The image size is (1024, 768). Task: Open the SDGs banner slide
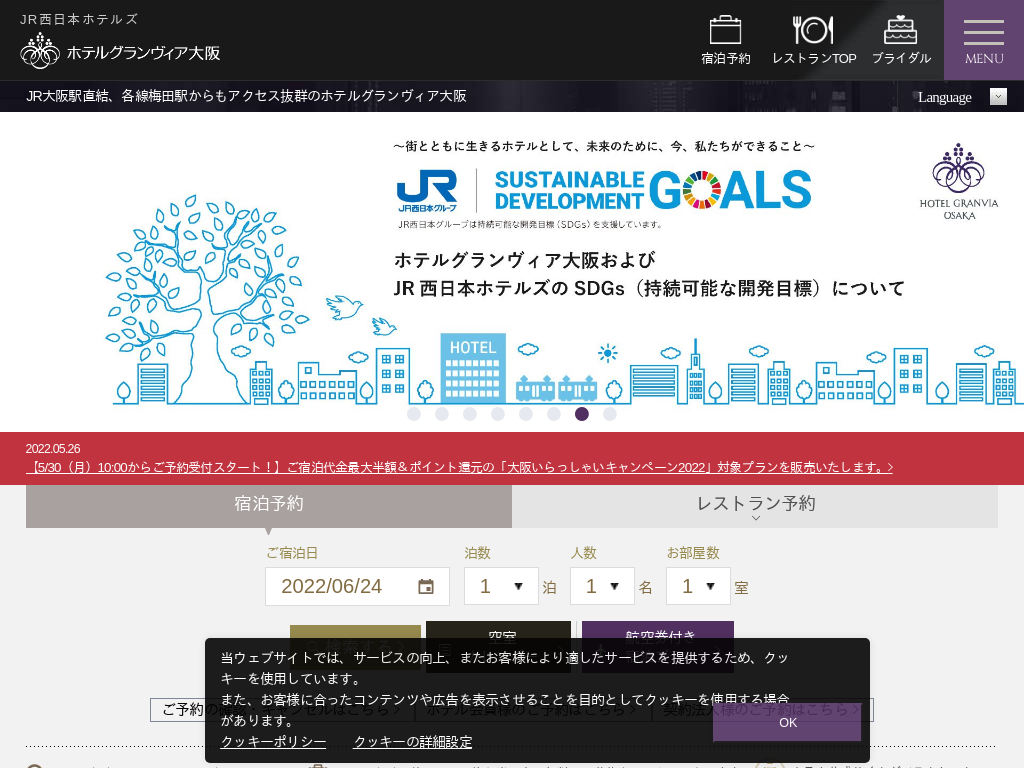(512, 272)
